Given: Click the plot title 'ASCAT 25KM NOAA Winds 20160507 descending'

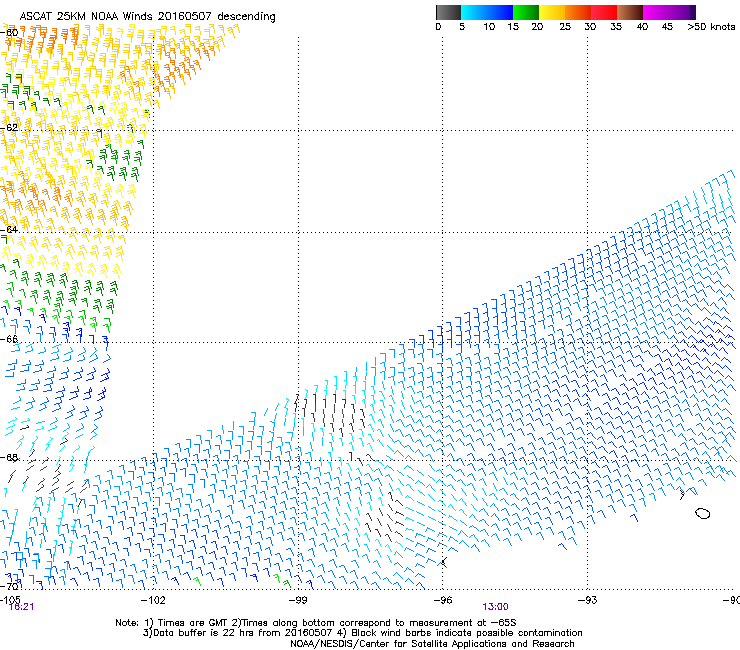Looking at the screenshot, I should click(x=147, y=17).
